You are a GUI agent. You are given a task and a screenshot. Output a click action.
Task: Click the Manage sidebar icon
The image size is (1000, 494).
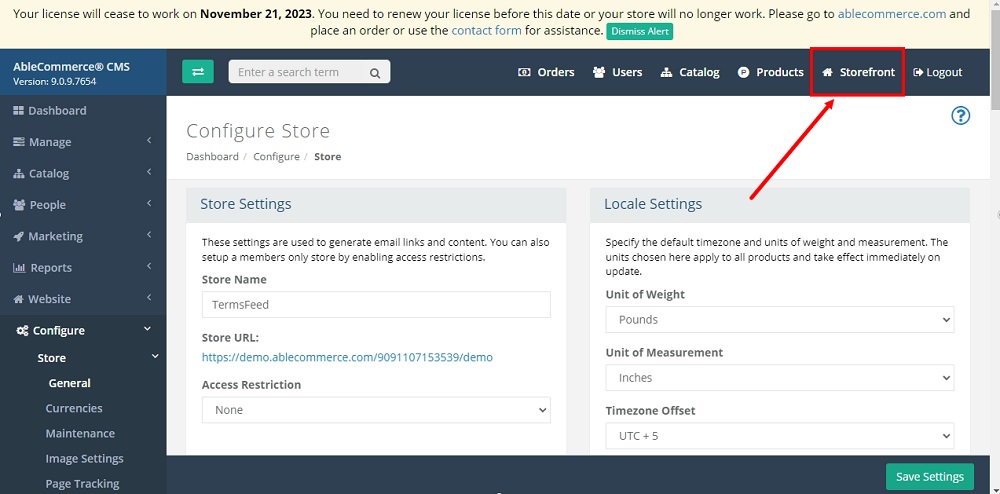pos(19,142)
